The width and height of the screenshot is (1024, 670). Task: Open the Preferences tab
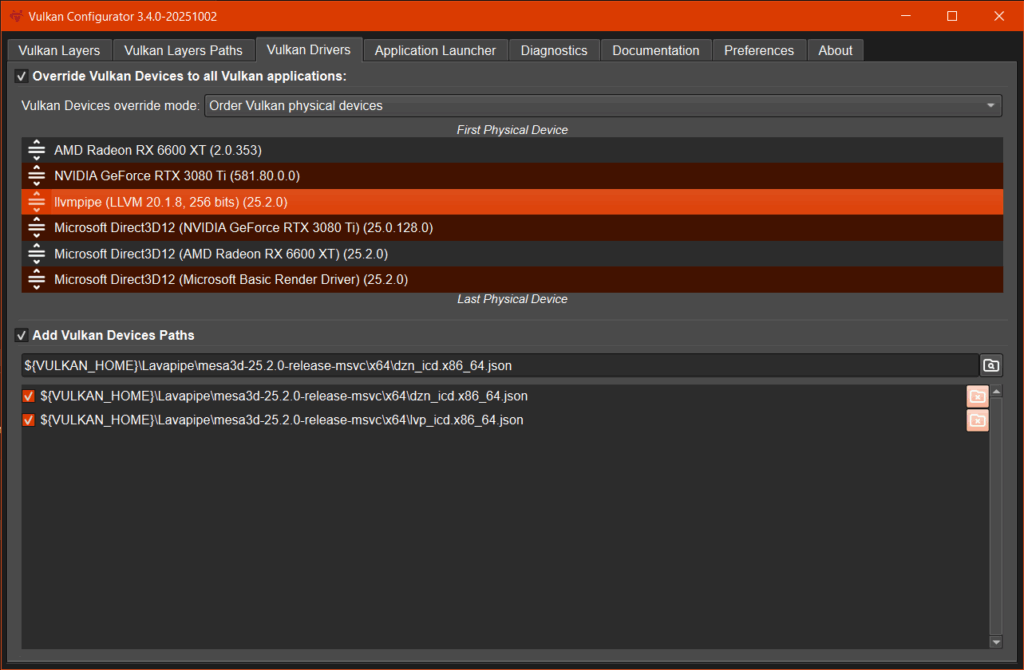[x=759, y=49]
